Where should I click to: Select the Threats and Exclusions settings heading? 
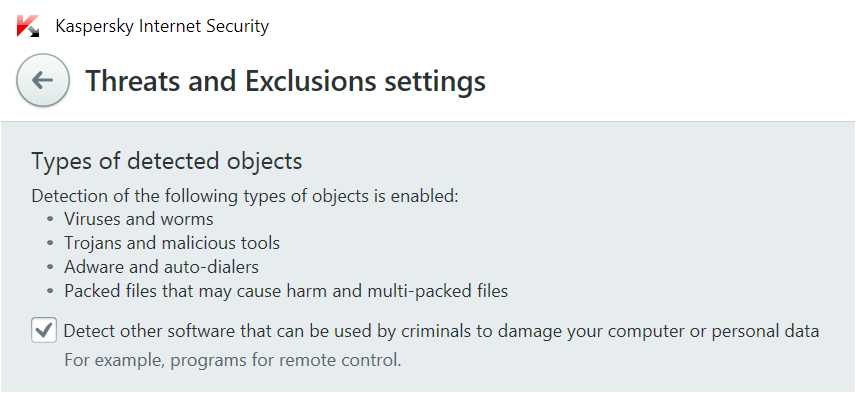tap(286, 81)
